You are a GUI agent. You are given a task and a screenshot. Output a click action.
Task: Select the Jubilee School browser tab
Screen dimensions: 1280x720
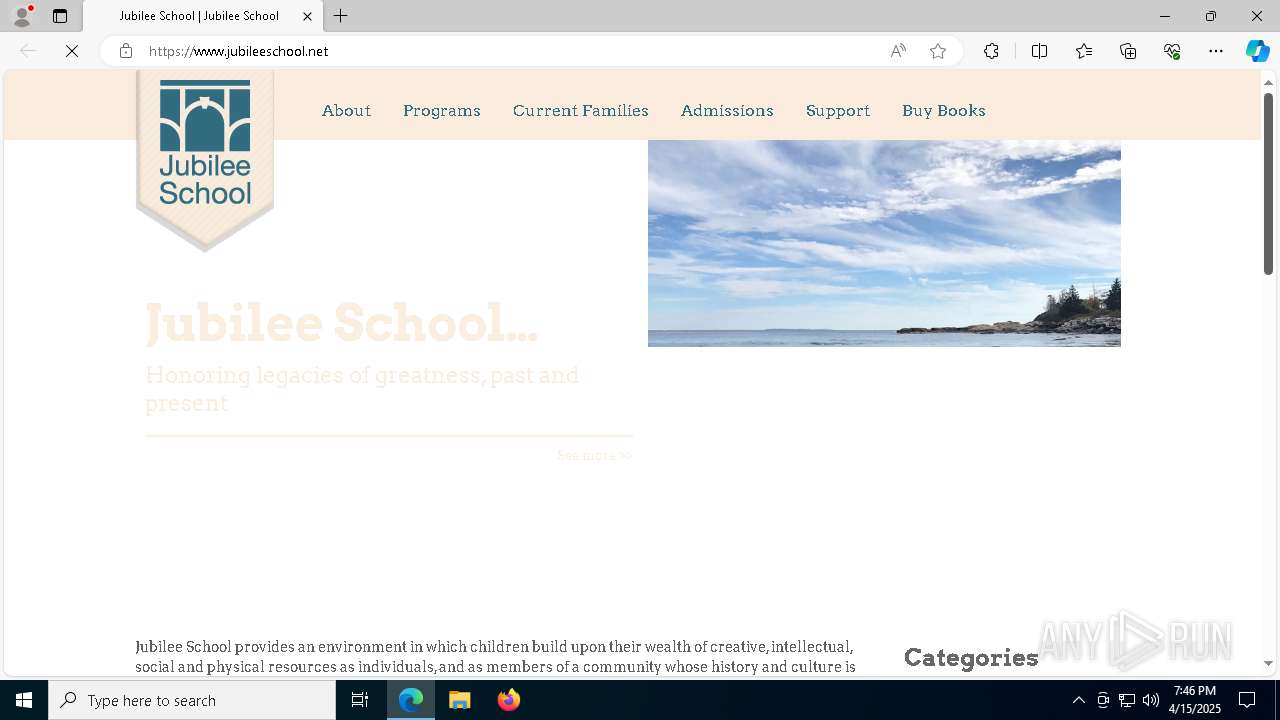pos(203,16)
